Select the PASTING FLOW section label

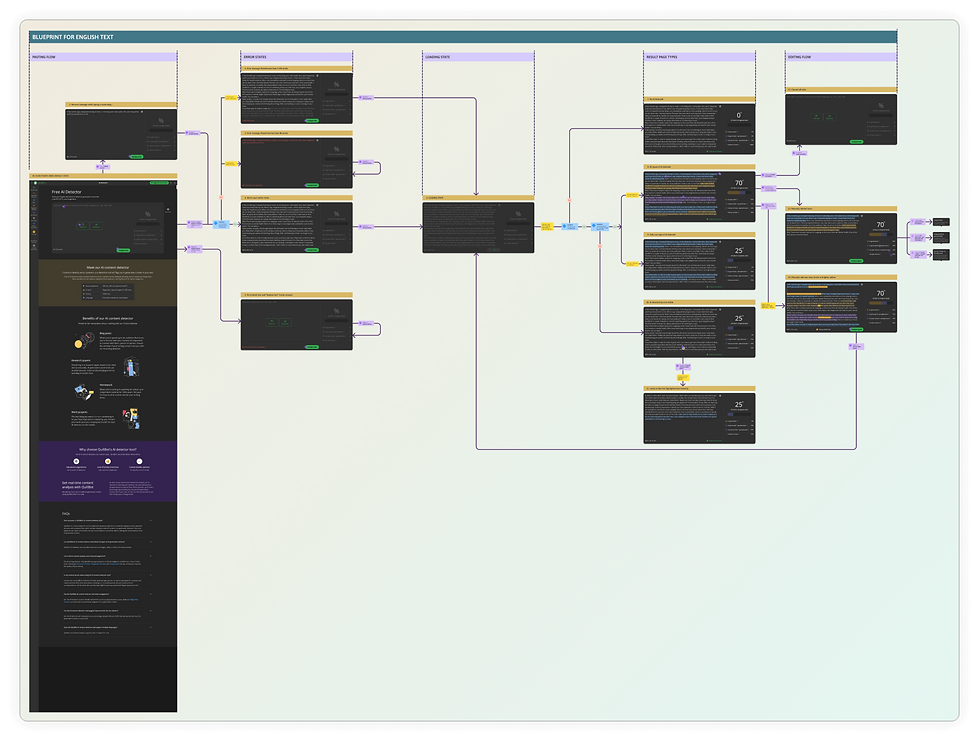(44, 57)
